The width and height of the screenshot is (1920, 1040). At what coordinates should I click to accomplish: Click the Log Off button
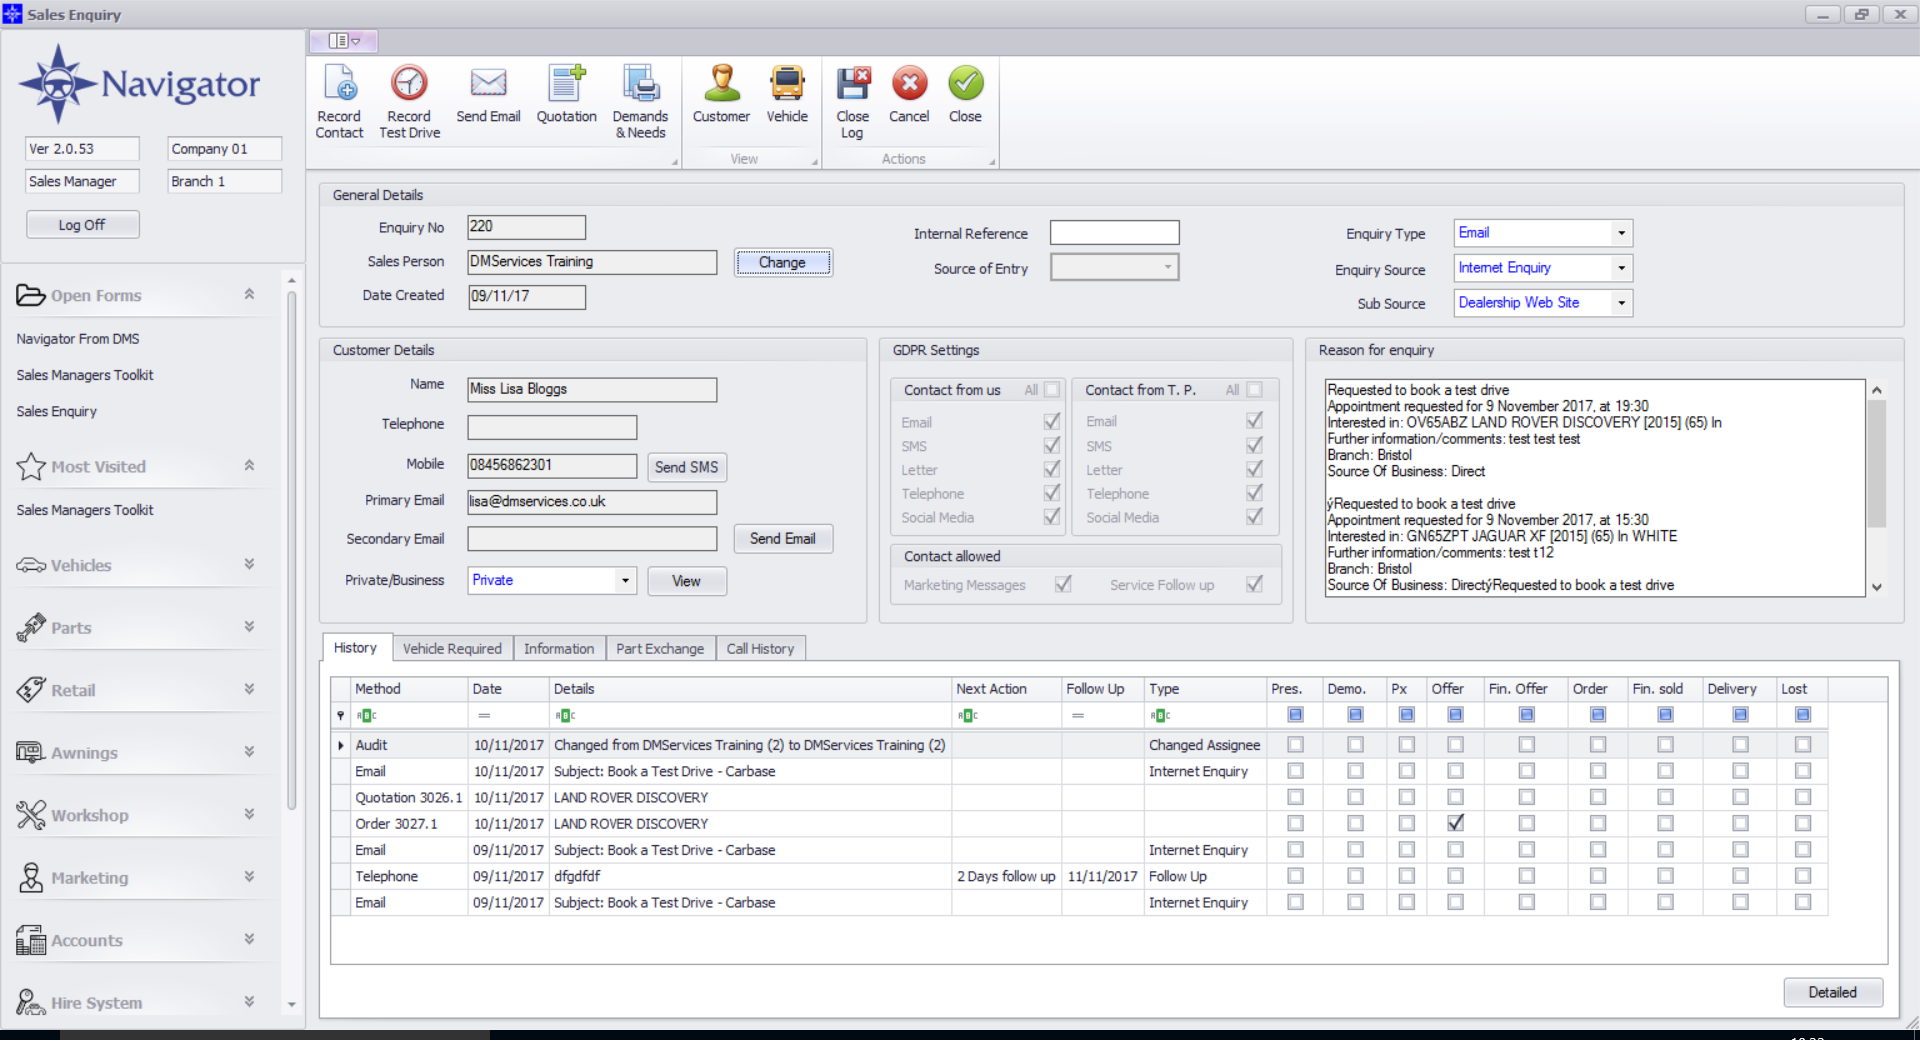pos(82,225)
